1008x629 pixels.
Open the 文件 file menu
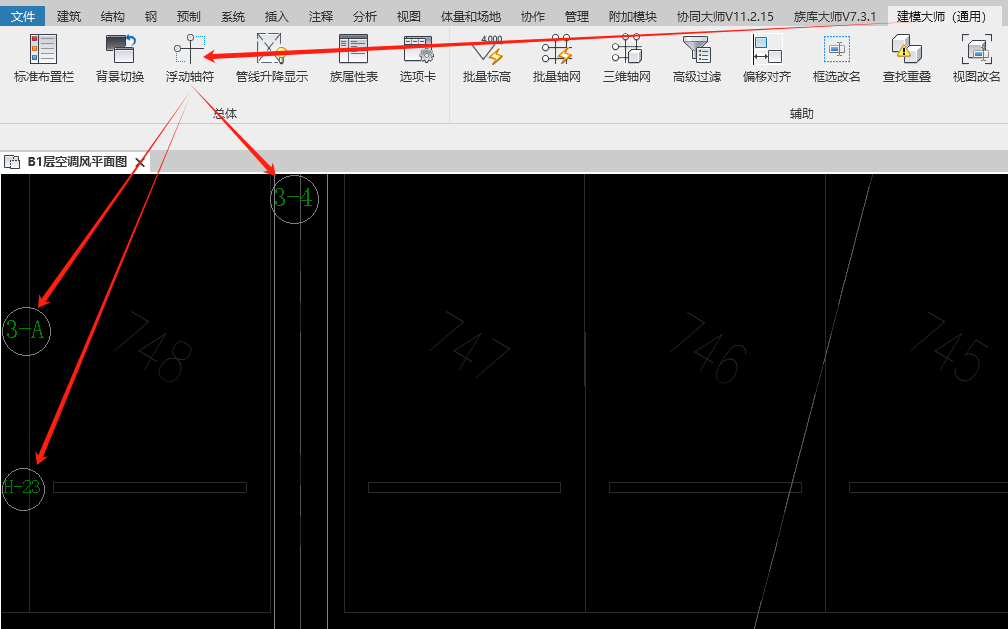22,17
